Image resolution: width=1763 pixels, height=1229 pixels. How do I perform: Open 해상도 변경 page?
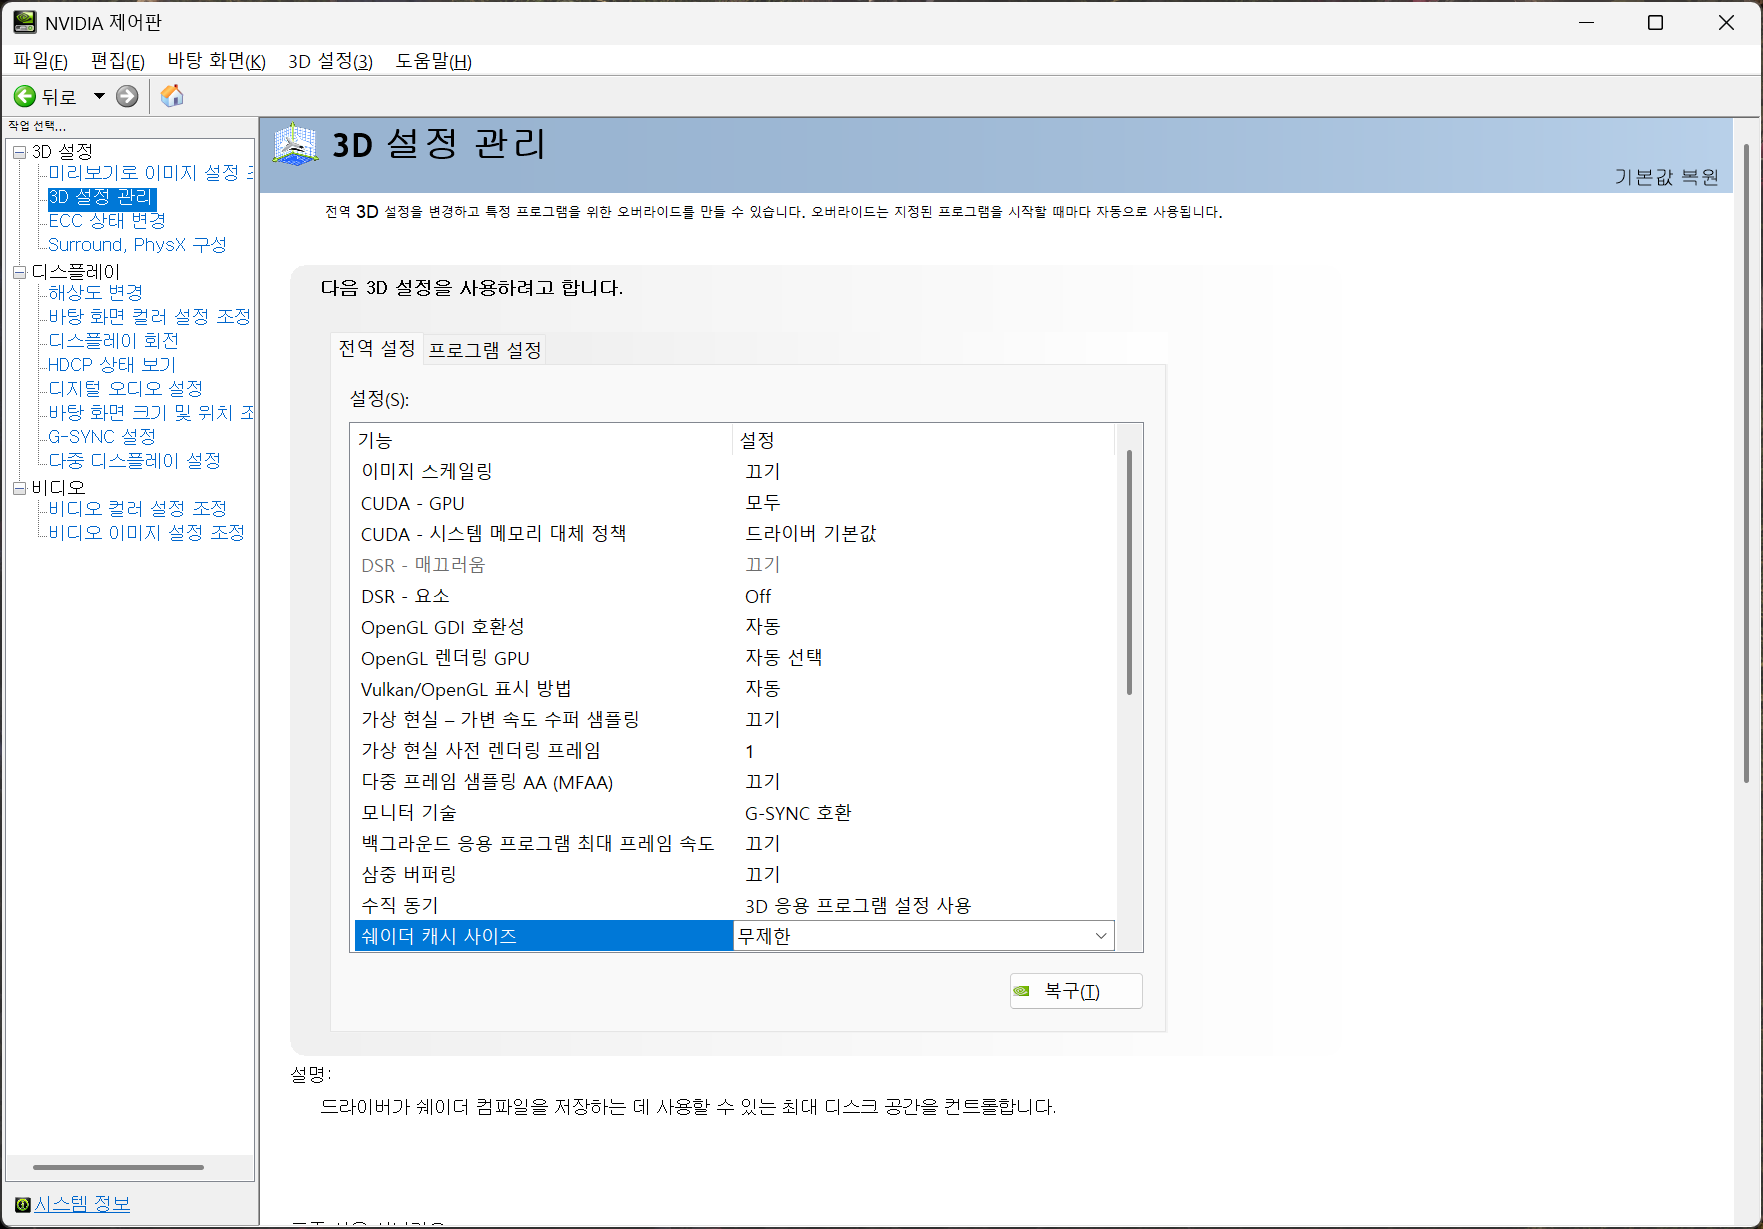(x=95, y=293)
